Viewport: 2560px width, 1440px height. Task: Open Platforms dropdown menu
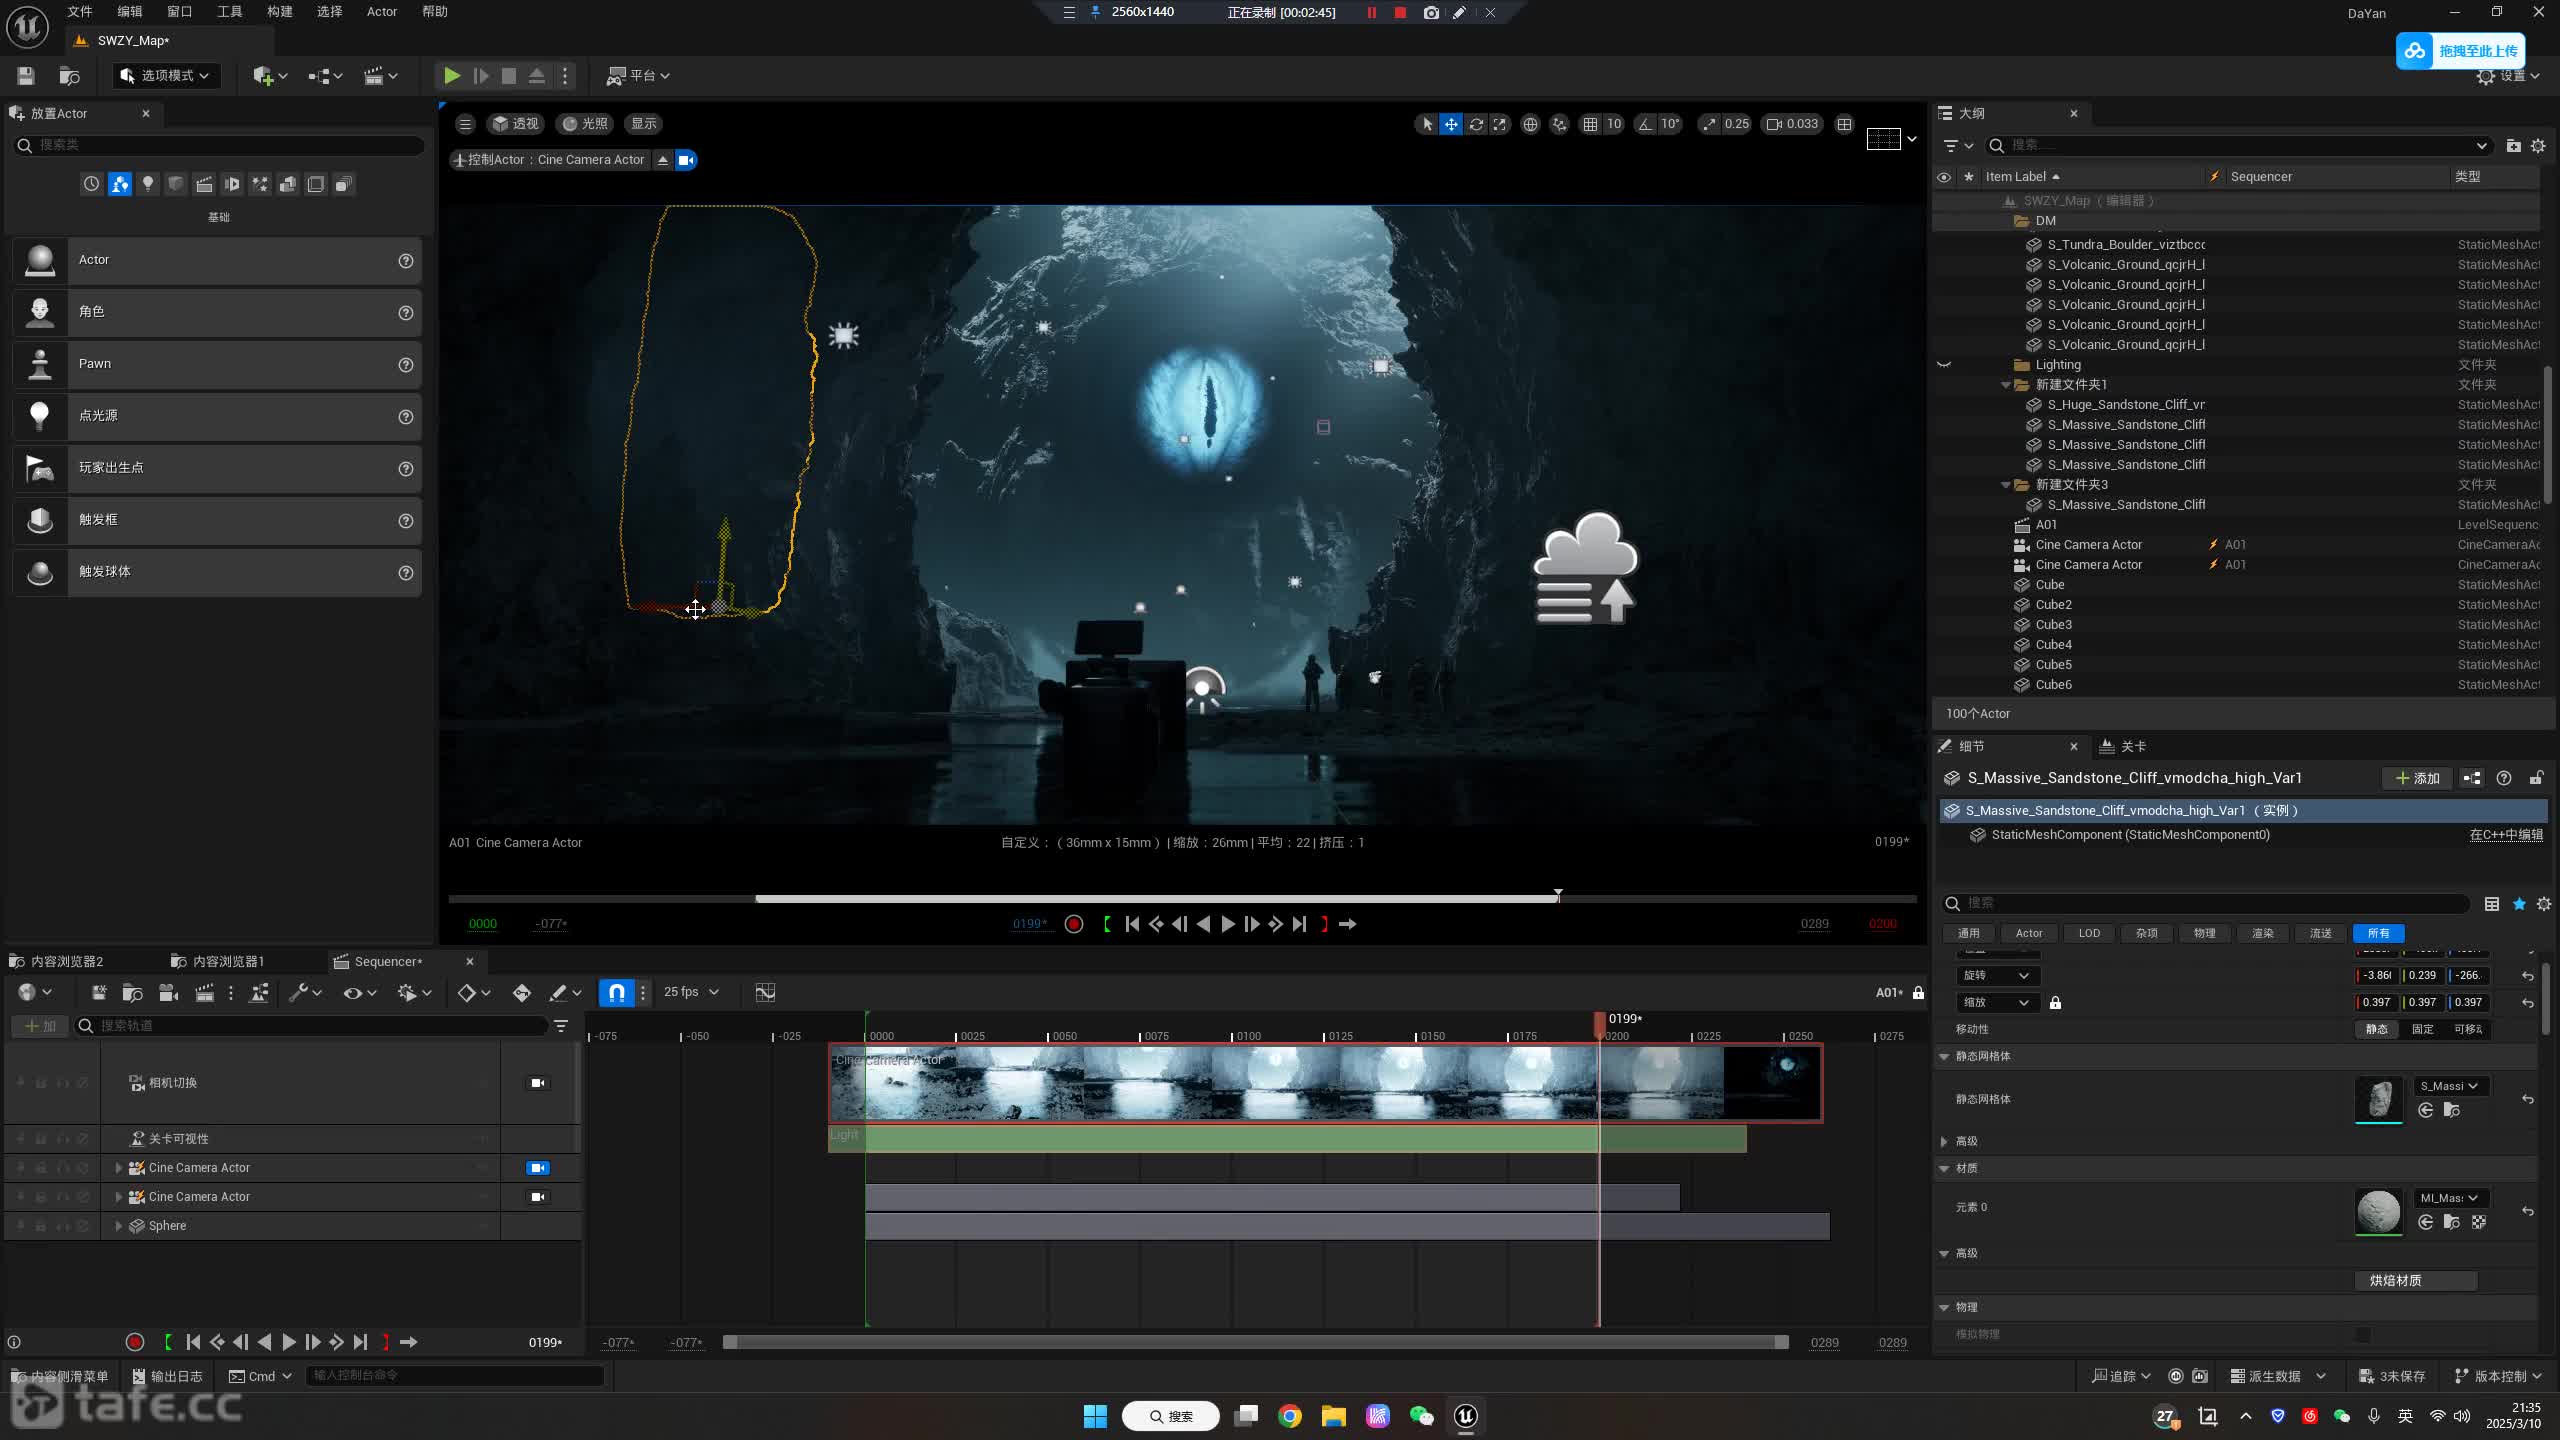(x=638, y=76)
